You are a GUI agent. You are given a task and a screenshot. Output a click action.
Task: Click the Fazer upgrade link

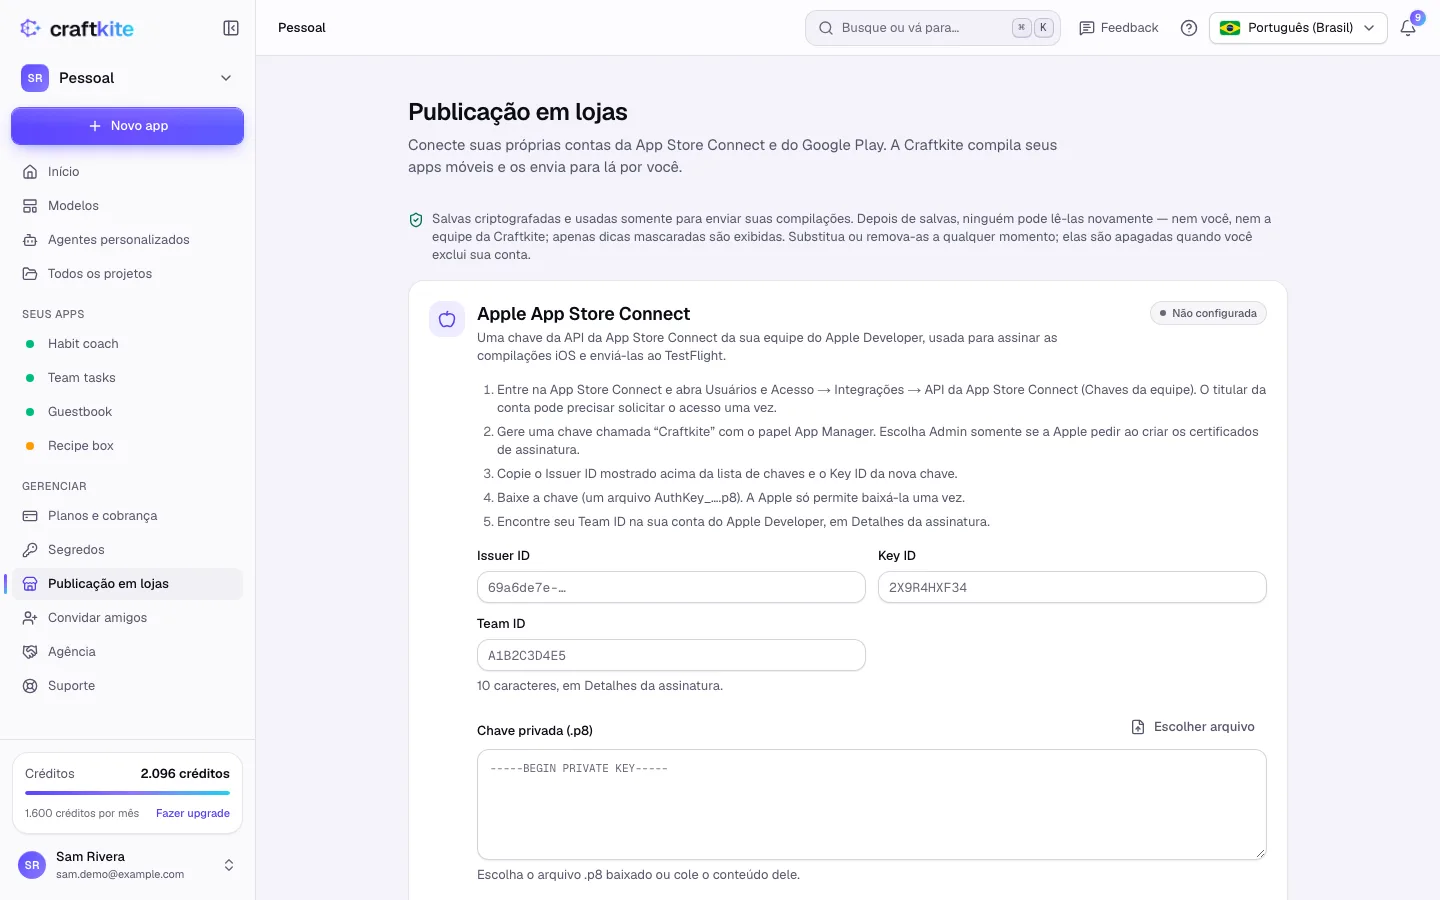[193, 813]
